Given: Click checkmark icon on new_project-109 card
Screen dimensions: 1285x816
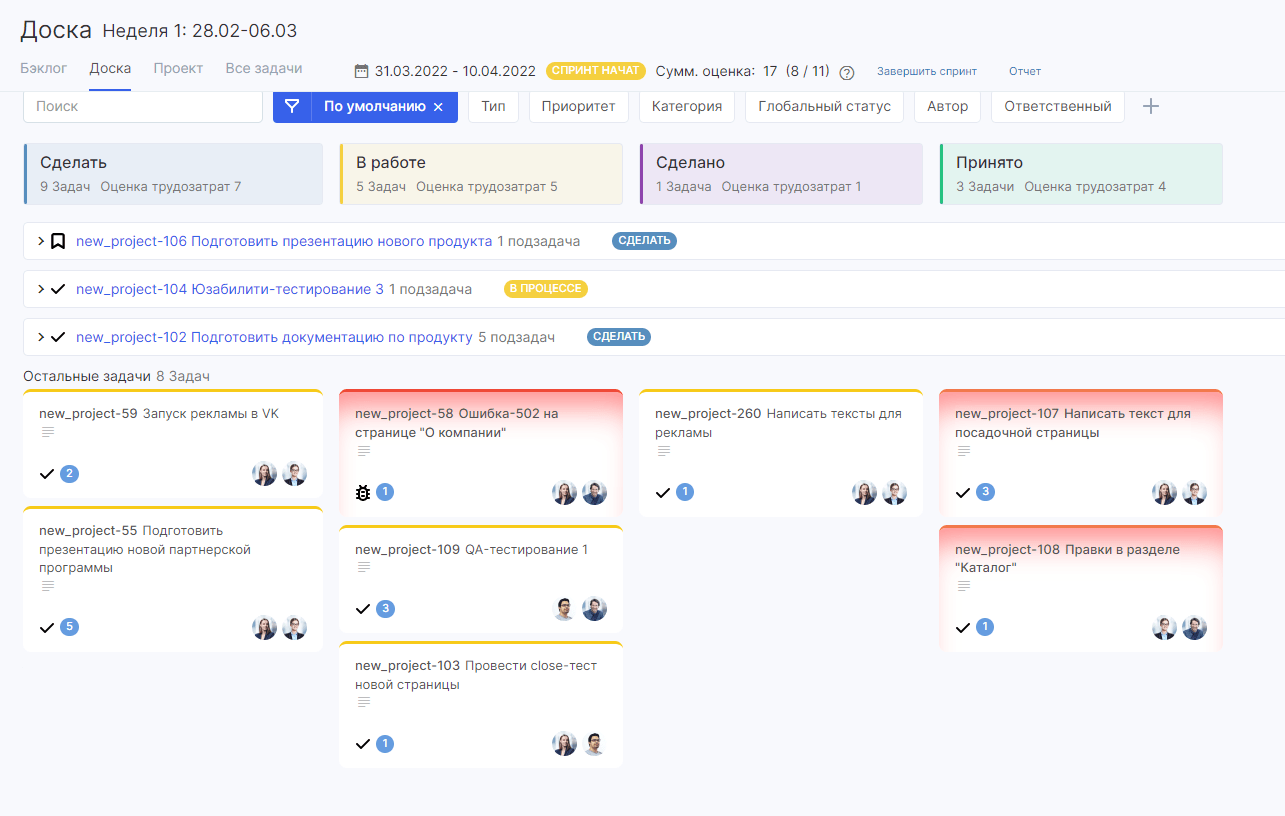Looking at the screenshot, I should (363, 608).
